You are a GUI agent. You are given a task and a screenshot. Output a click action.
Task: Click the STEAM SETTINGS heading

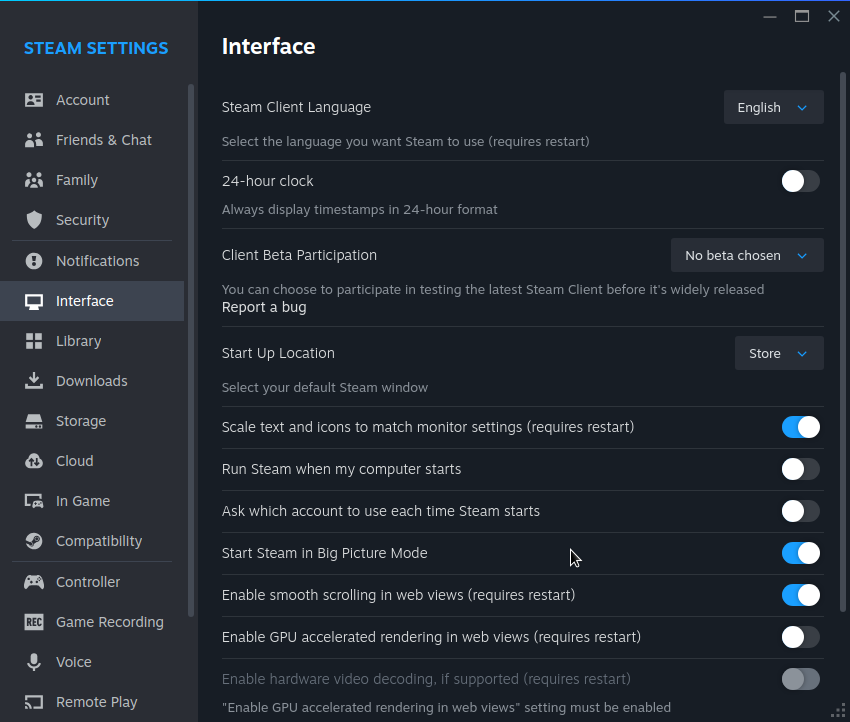(96, 48)
